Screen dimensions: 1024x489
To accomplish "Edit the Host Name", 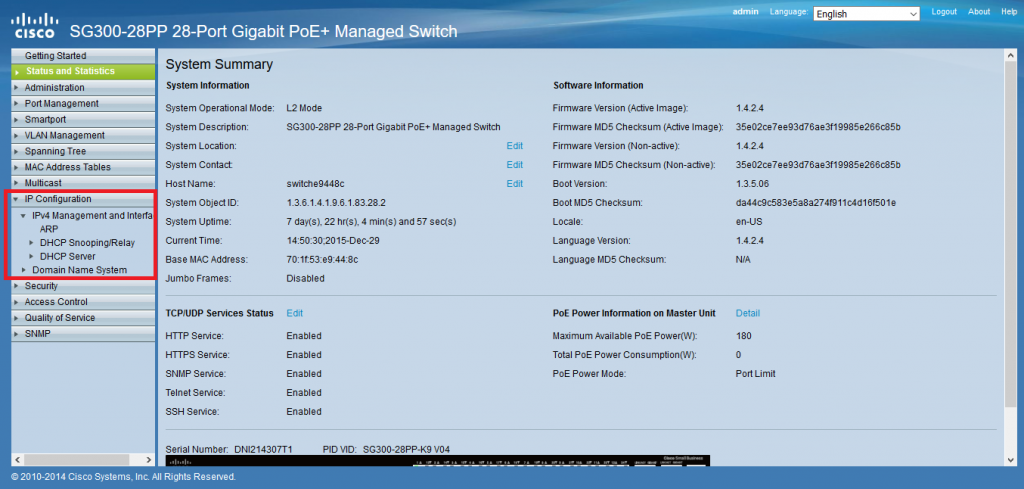I will pyautogui.click(x=515, y=183).
